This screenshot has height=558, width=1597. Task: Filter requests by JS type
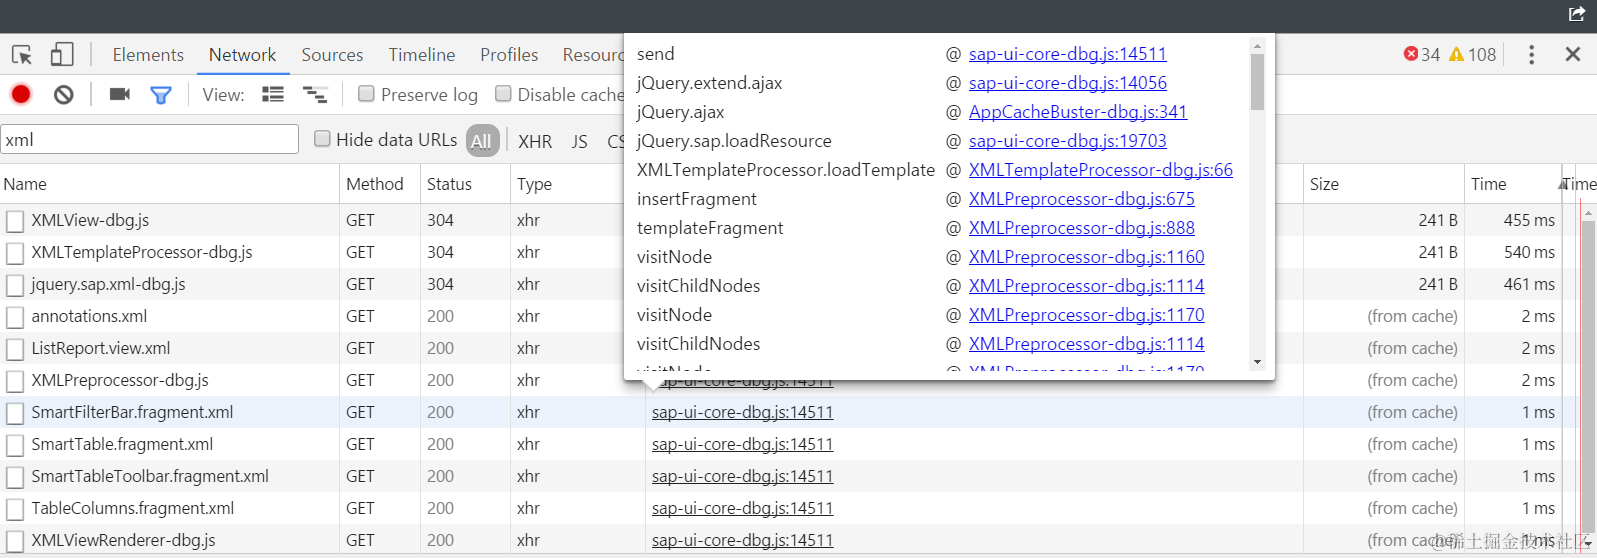(580, 141)
